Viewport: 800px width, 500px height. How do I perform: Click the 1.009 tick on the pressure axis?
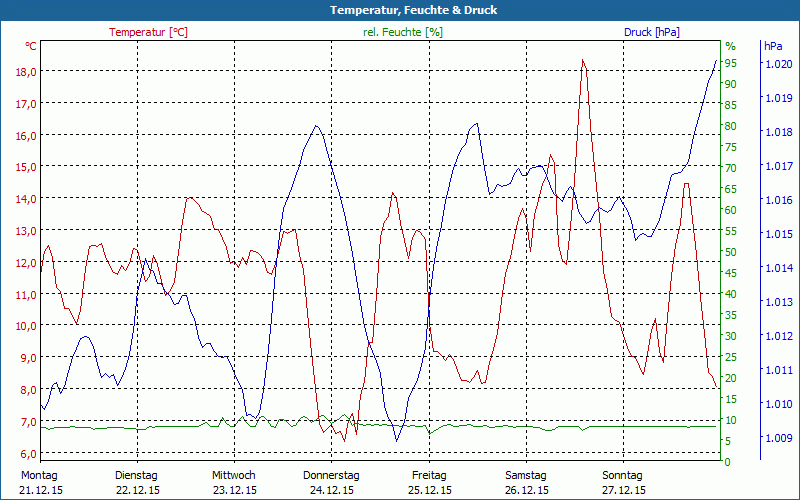coord(778,438)
